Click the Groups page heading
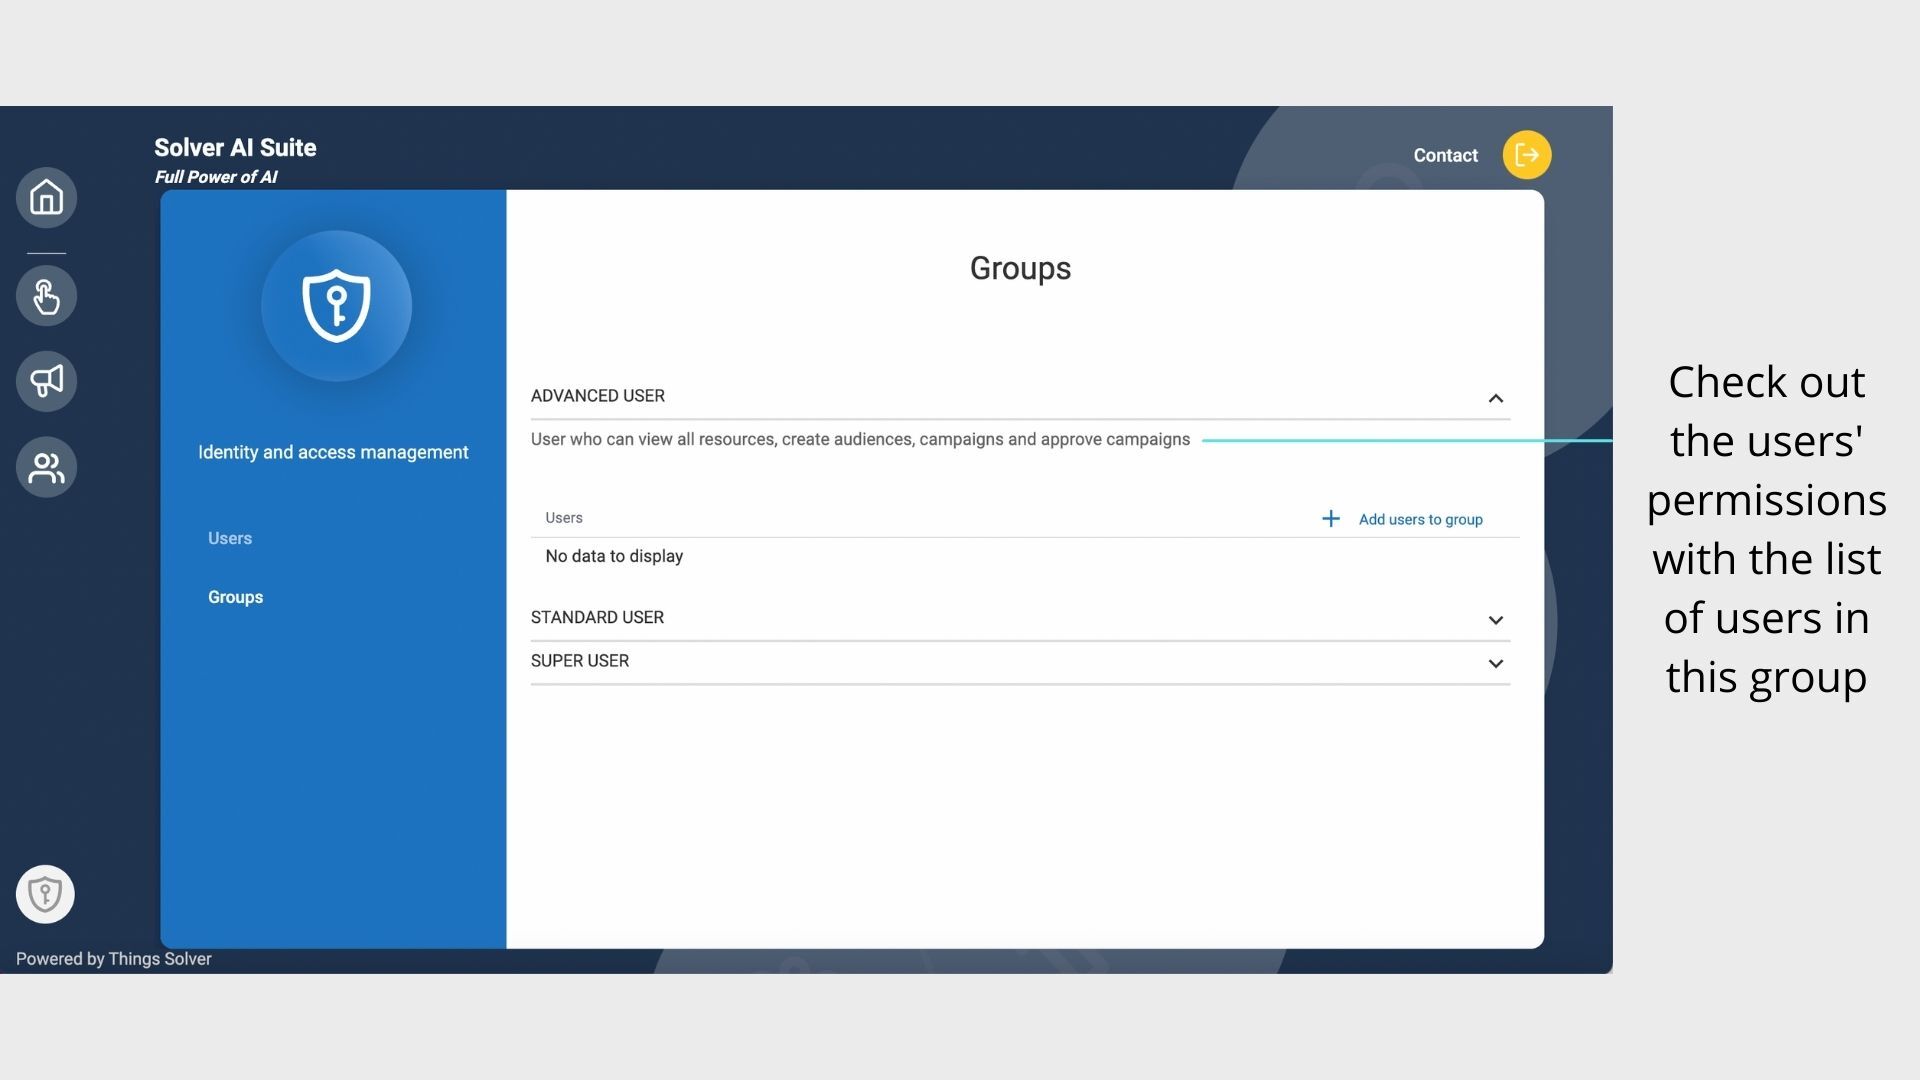This screenshot has width=1920, height=1080. [x=1020, y=268]
